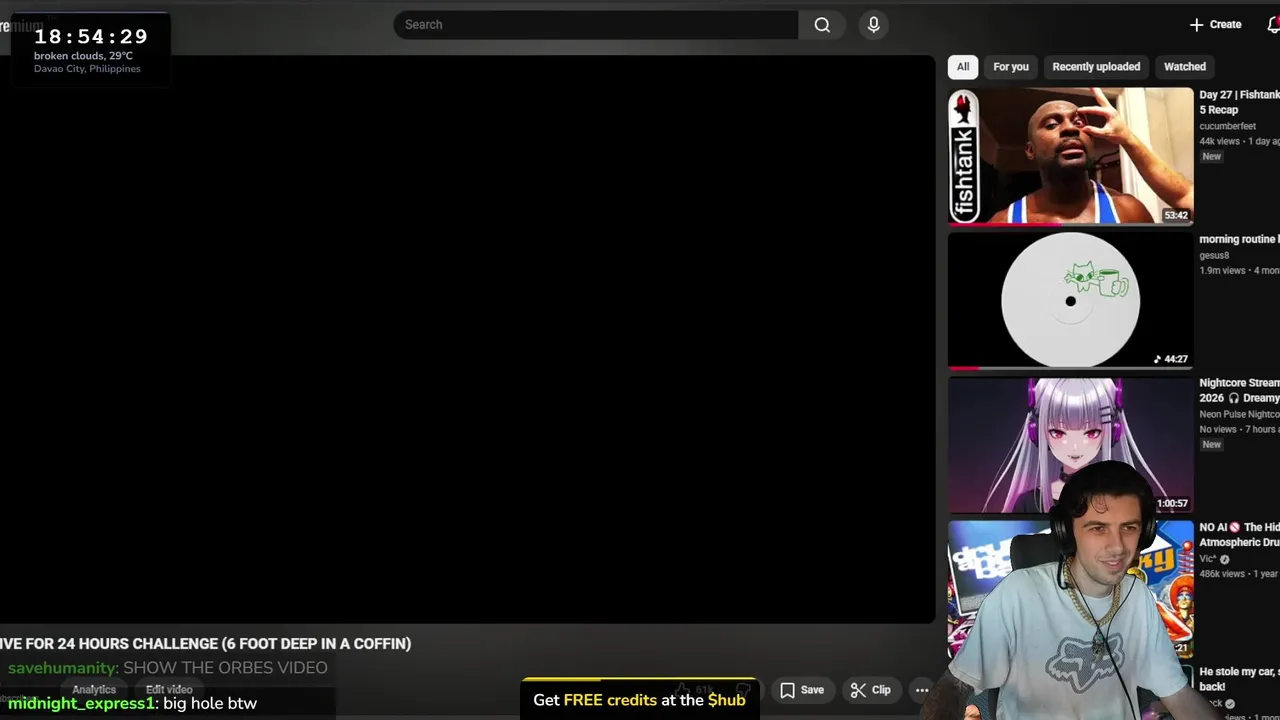Image resolution: width=1280 pixels, height=720 pixels.
Task: Open 'morning routine' video title
Action: tap(1239, 240)
